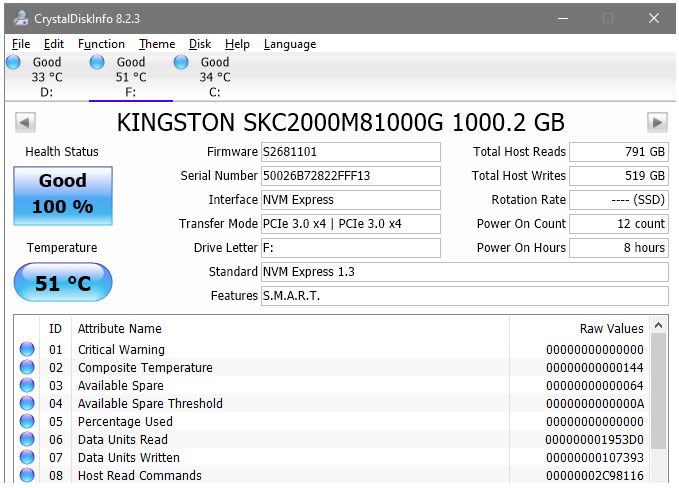The image size is (679, 488).
Task: Click the Serial Number field
Action: 351,176
